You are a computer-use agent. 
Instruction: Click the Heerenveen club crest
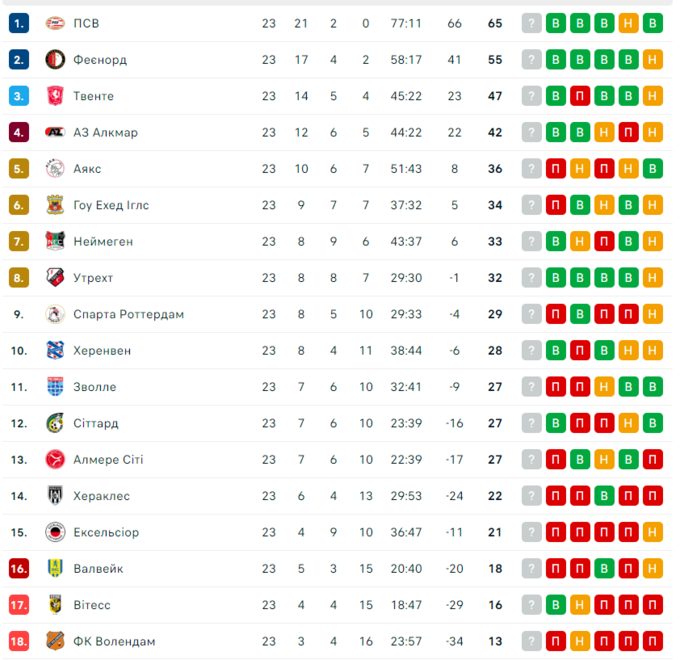55,351
